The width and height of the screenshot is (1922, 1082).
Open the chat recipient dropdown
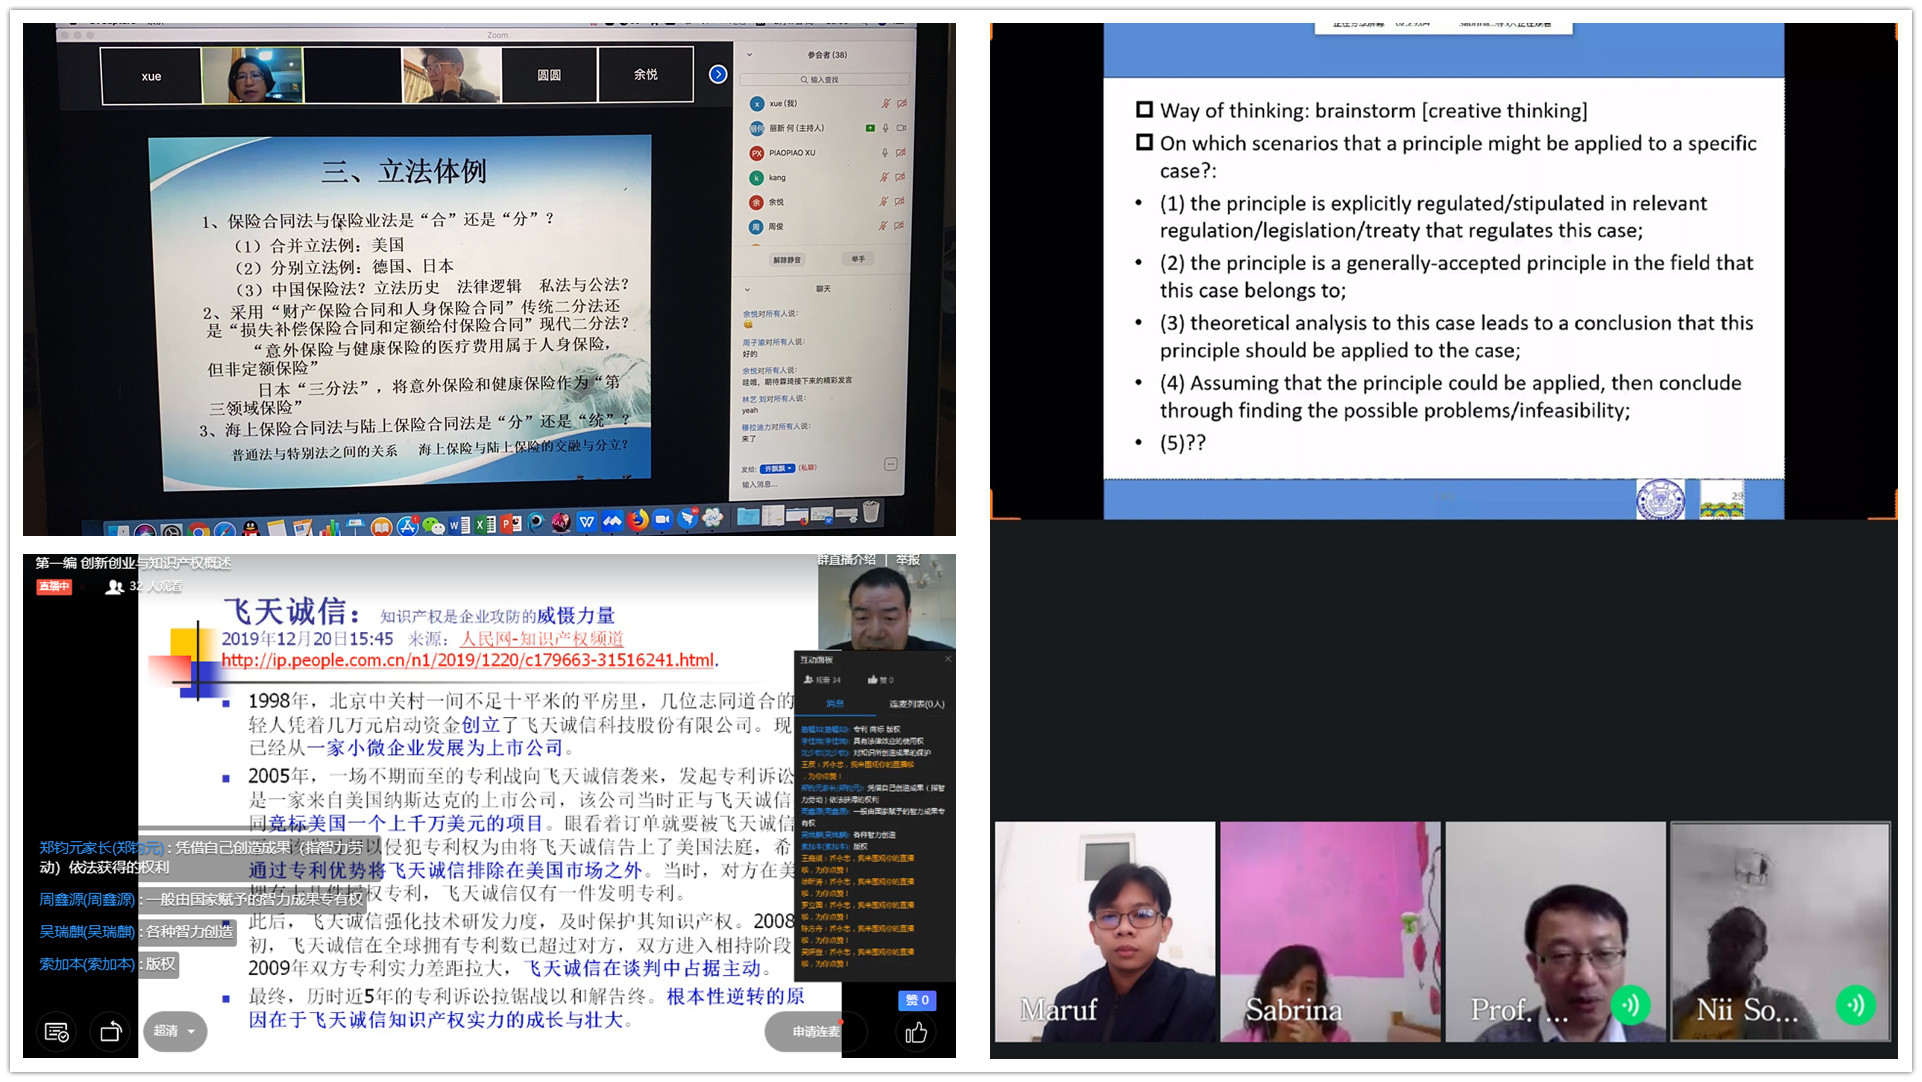coord(777,468)
